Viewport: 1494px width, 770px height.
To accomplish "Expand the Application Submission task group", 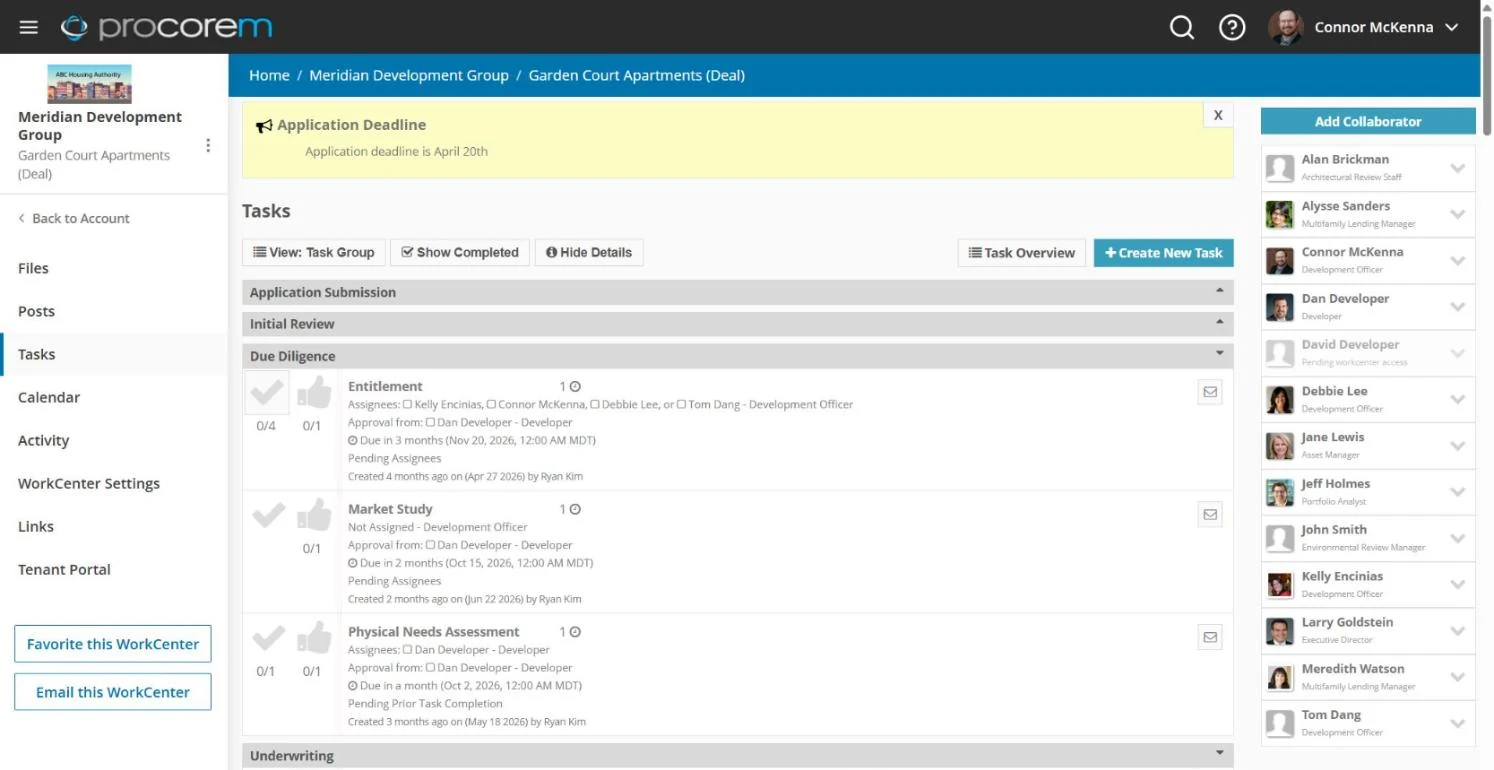I will (737, 292).
